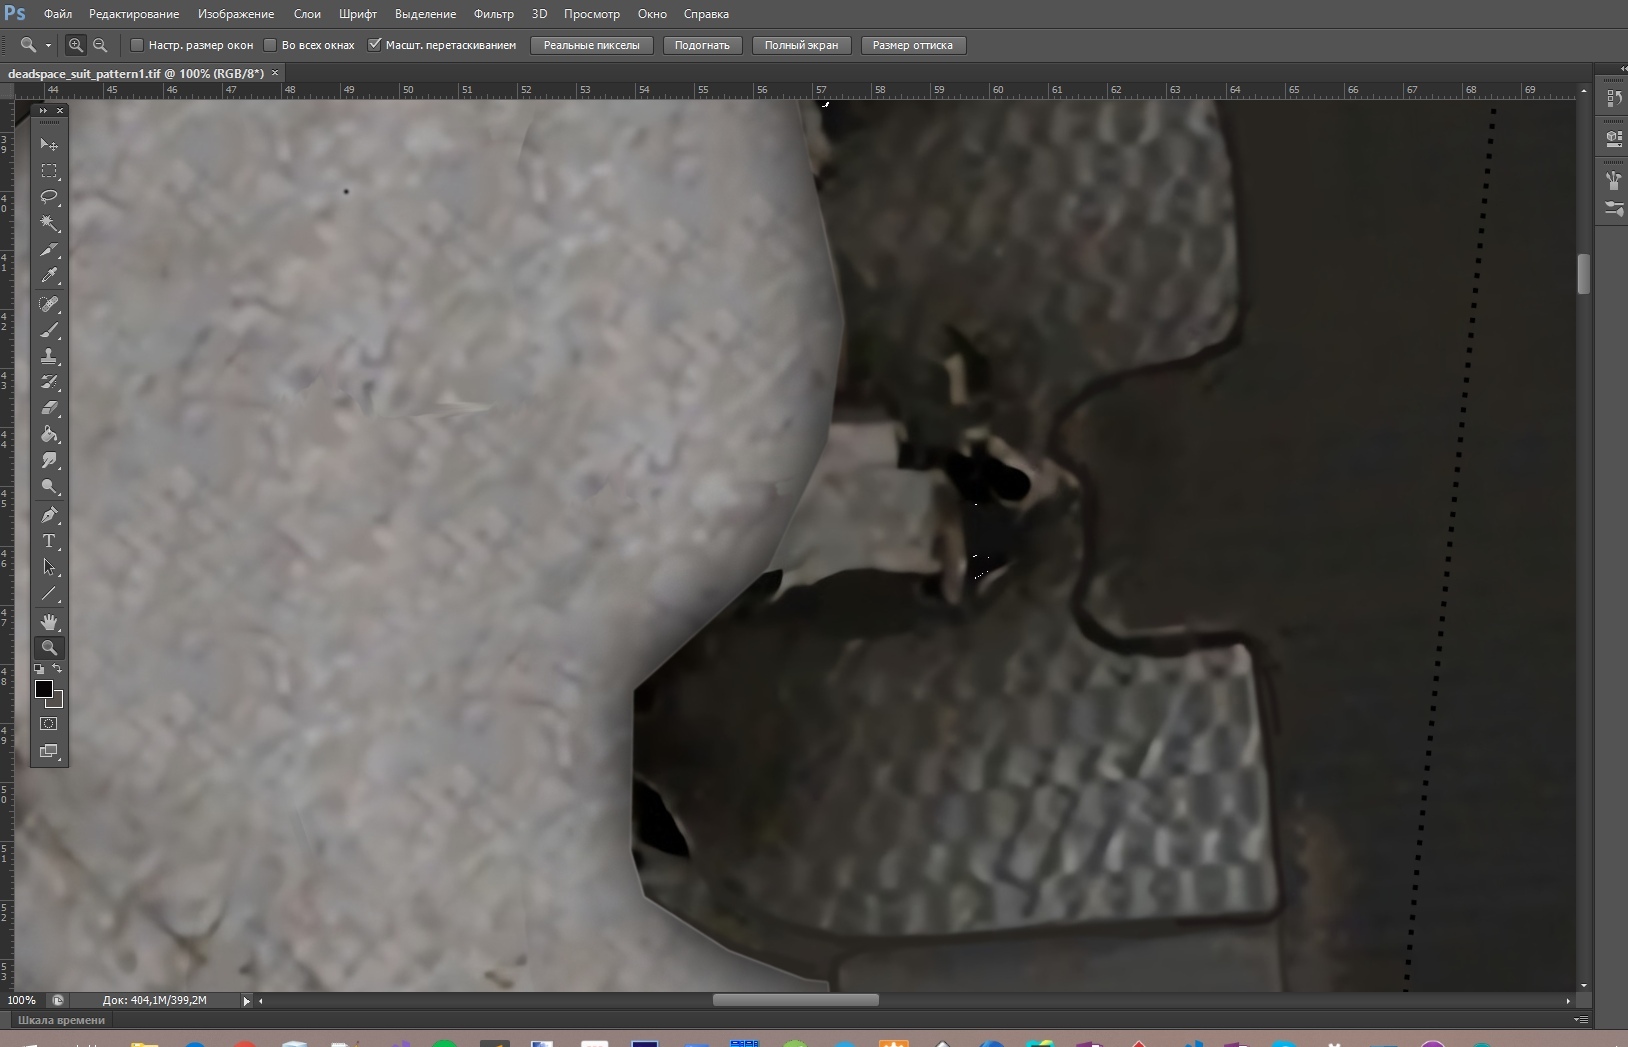The image size is (1628, 1047).
Task: Pick the Clone Stamp tool
Action: pyautogui.click(x=49, y=356)
